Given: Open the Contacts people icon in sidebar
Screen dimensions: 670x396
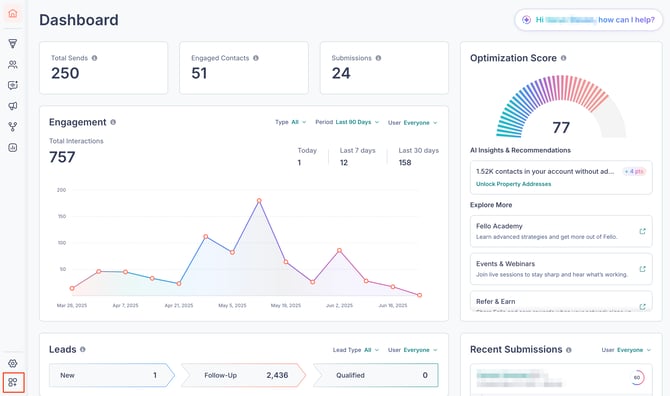Looking at the screenshot, I should (13, 65).
